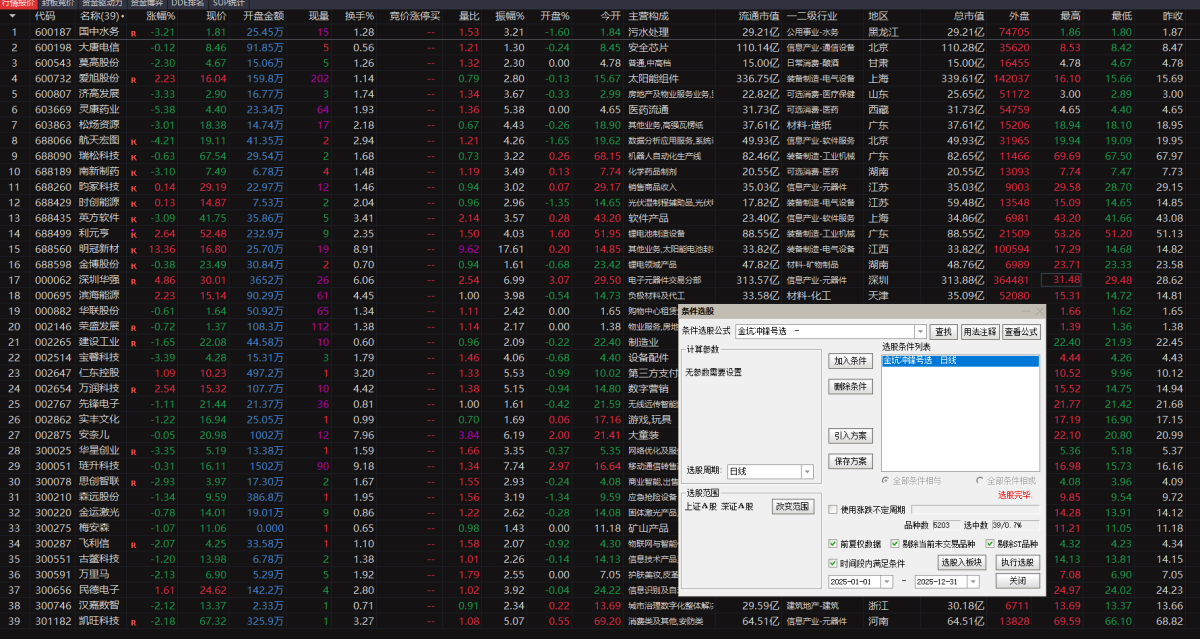Sort by the 涨幅% column header
Screen dimensions: 1200x639
(x=161, y=17)
